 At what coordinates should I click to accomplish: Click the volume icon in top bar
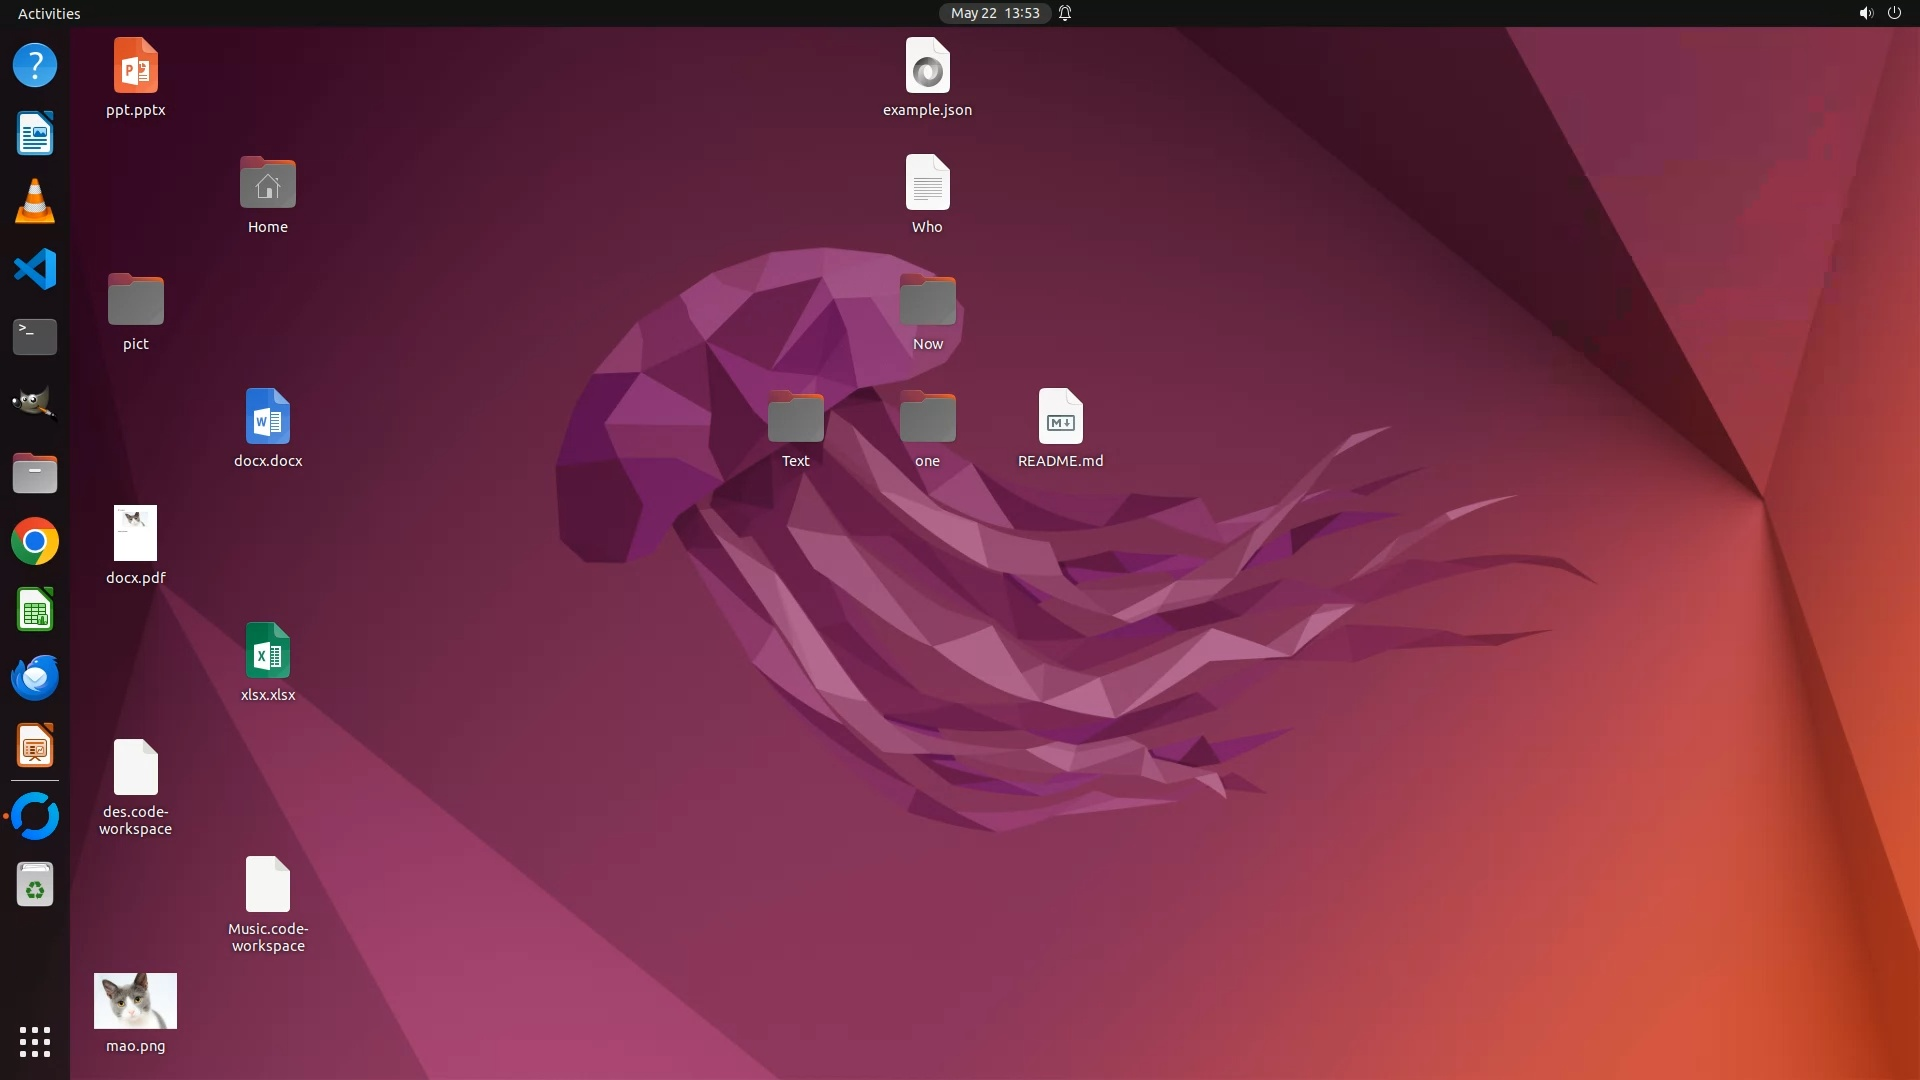coord(1865,13)
